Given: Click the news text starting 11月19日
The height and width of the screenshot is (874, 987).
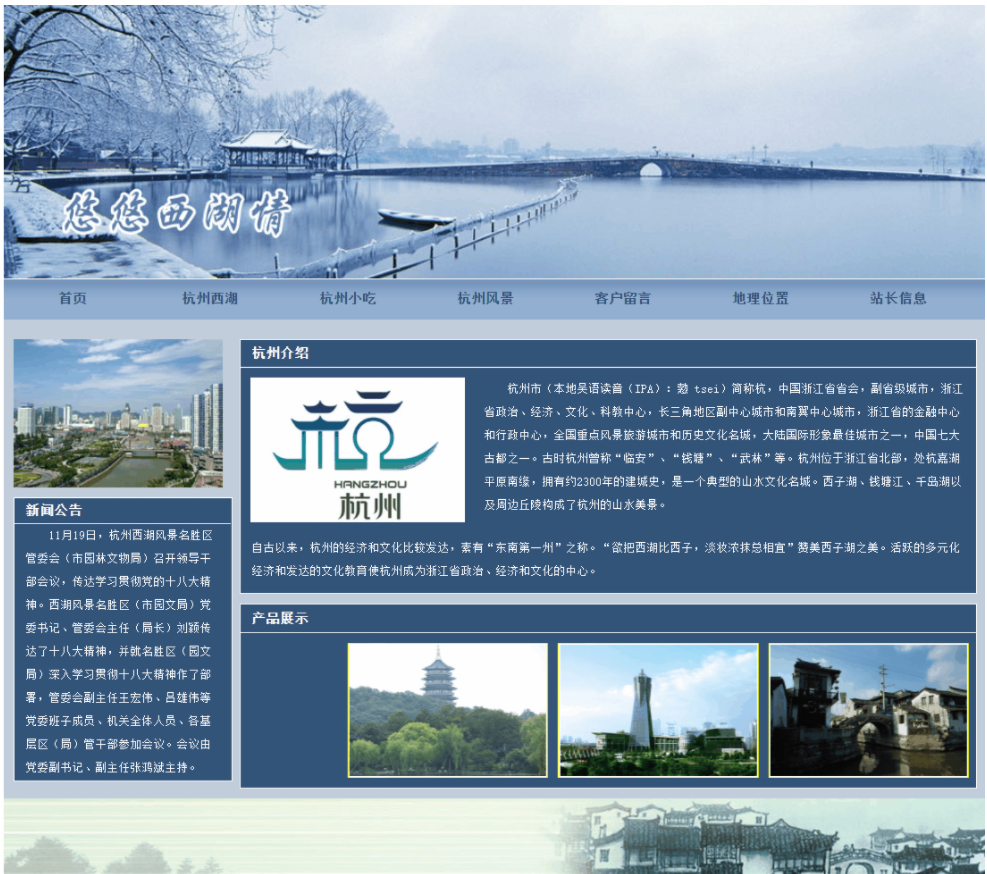Looking at the screenshot, I should coord(118,651).
